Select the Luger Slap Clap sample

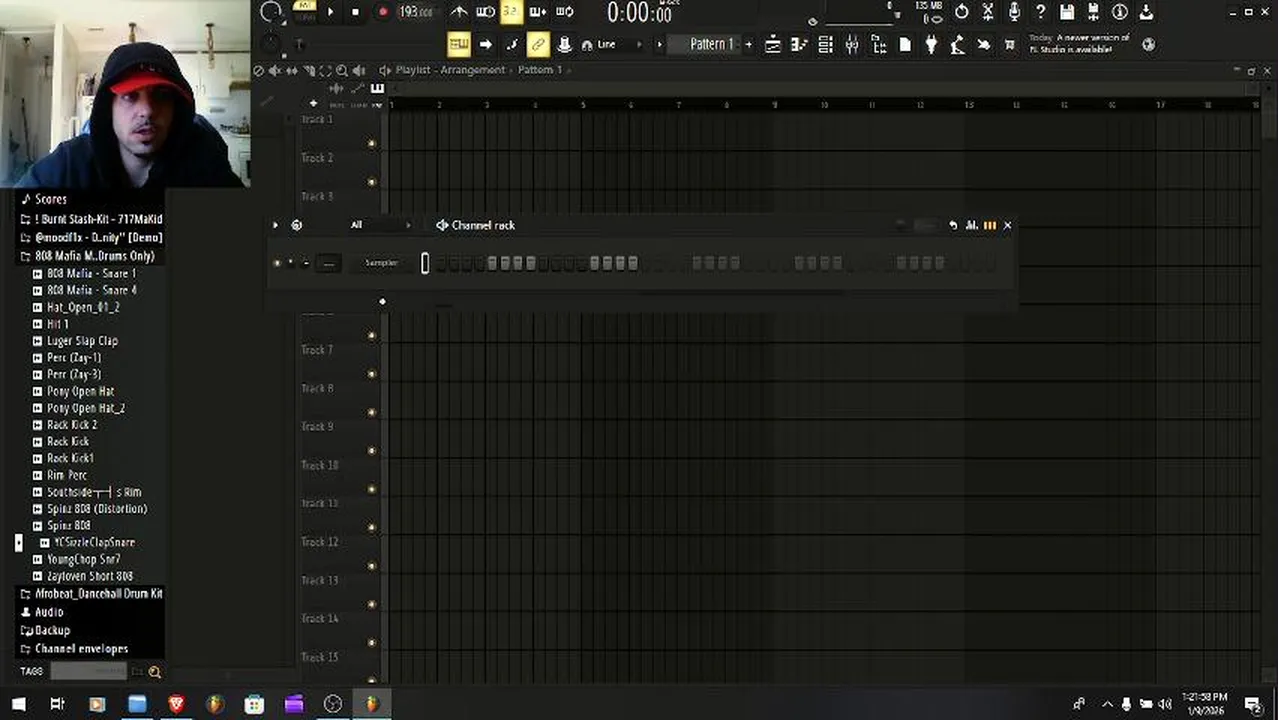tap(82, 341)
